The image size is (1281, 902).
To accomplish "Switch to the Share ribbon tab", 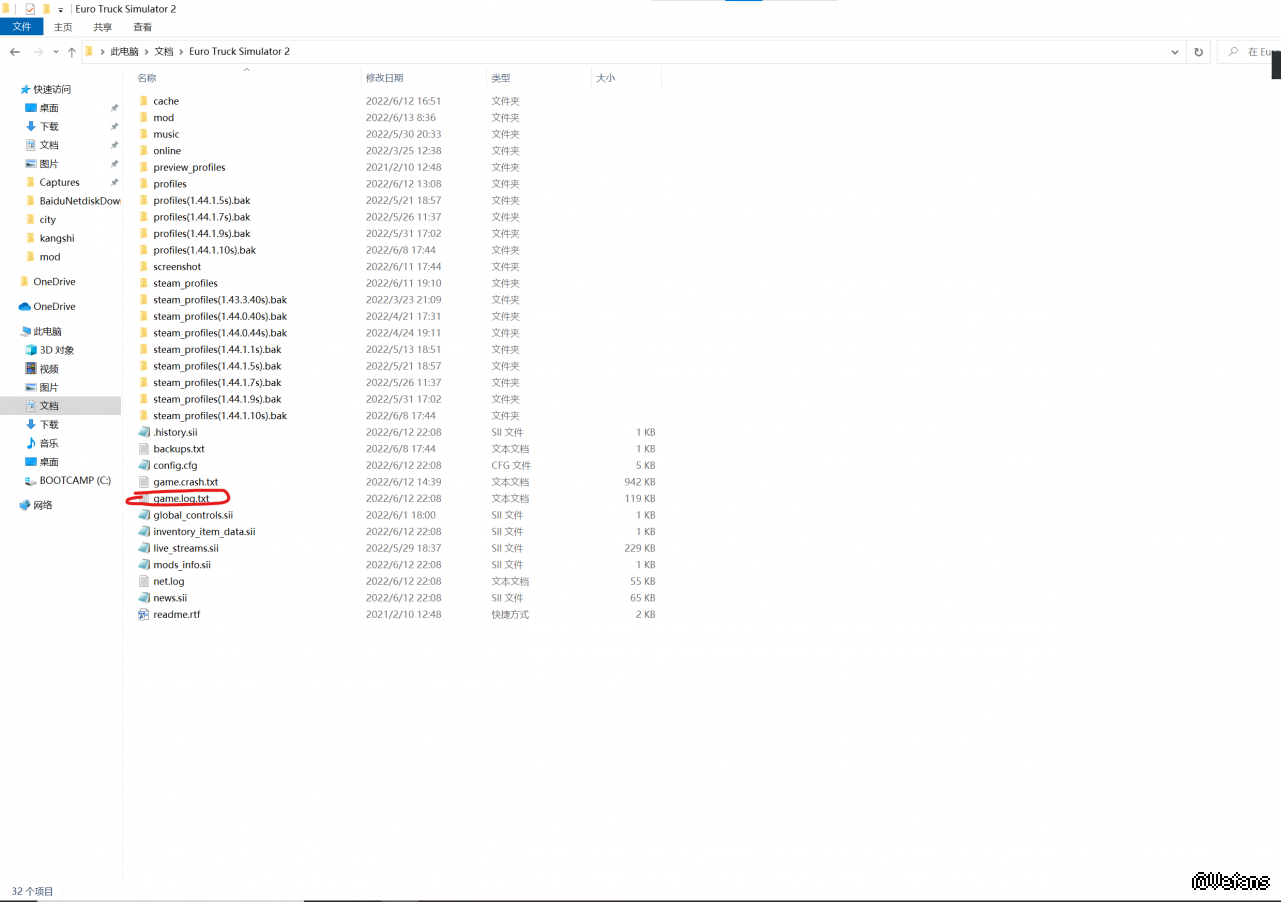I will [x=103, y=27].
